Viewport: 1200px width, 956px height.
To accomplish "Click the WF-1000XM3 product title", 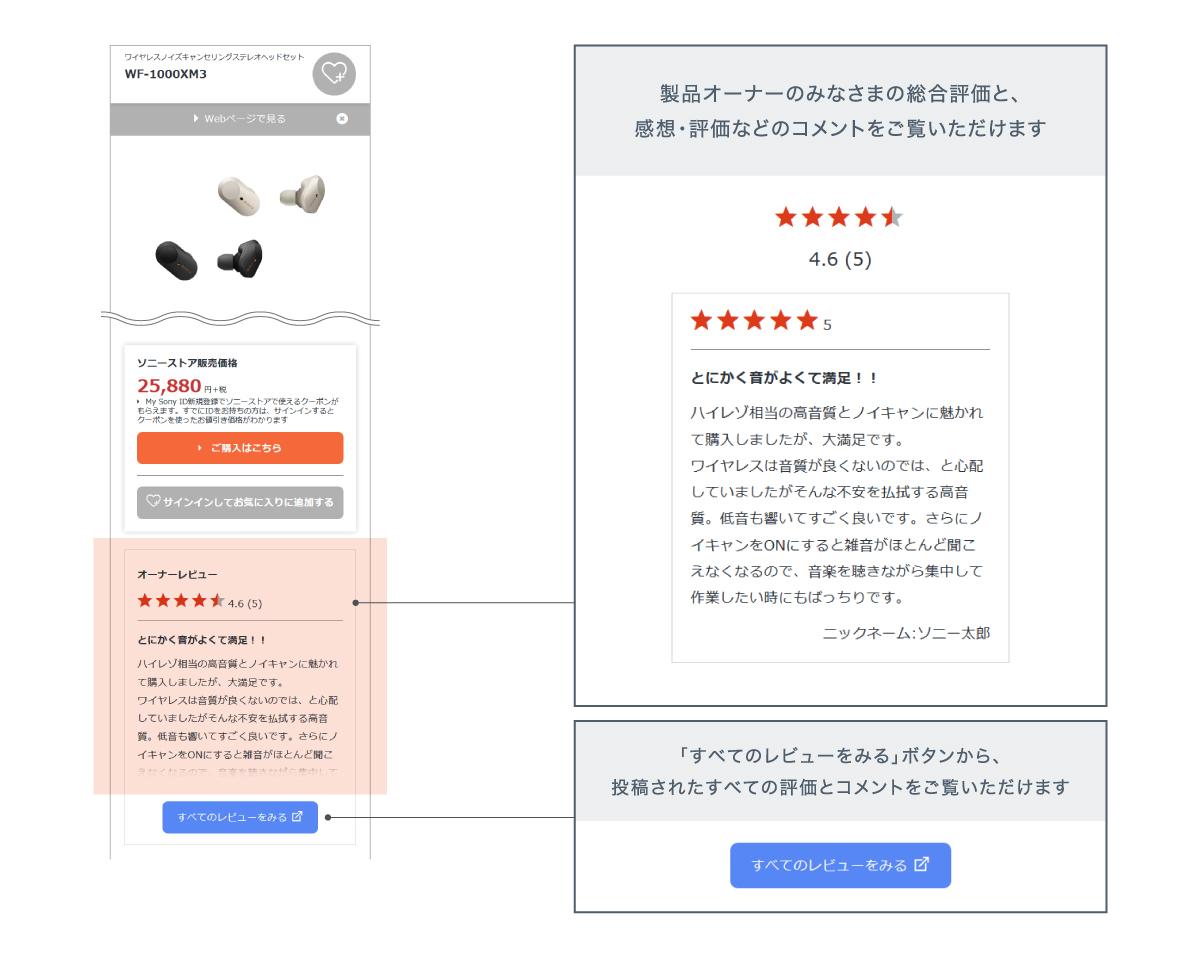I will point(166,74).
